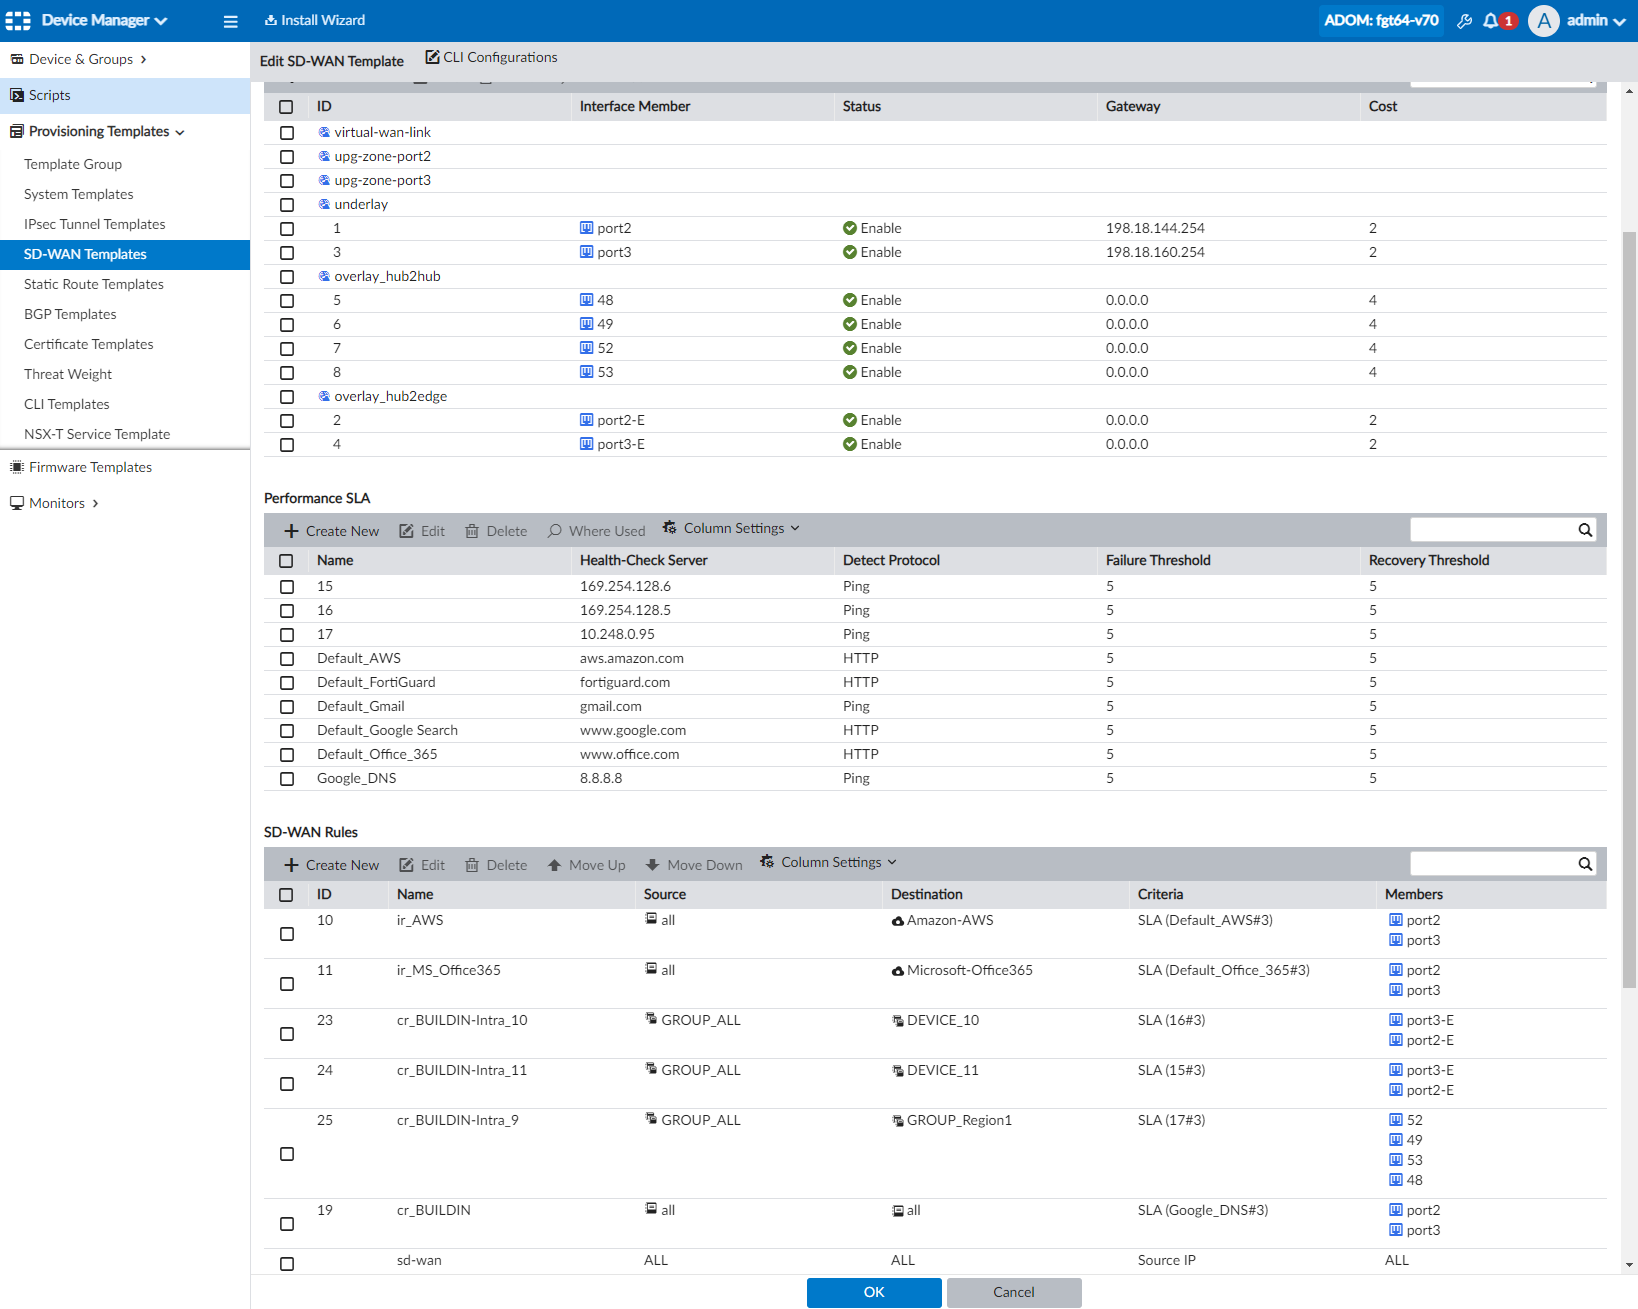Check the underlay zone checkbox

tap(287, 204)
